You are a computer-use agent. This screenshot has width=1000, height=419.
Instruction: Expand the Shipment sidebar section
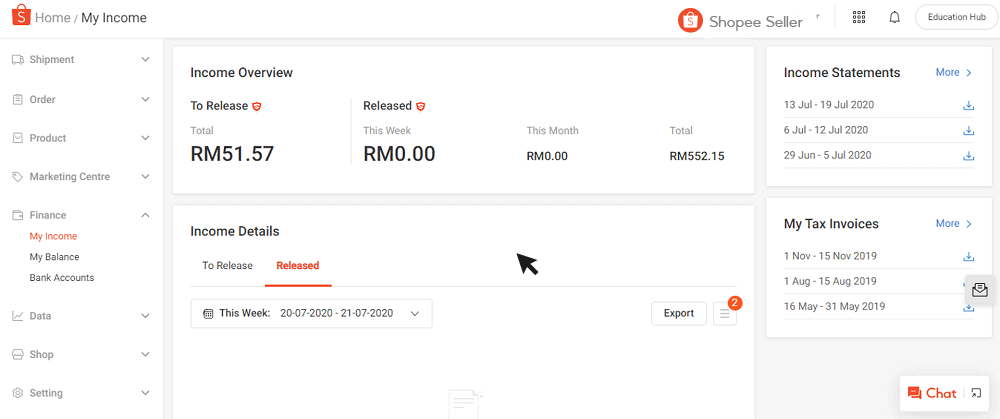click(145, 60)
